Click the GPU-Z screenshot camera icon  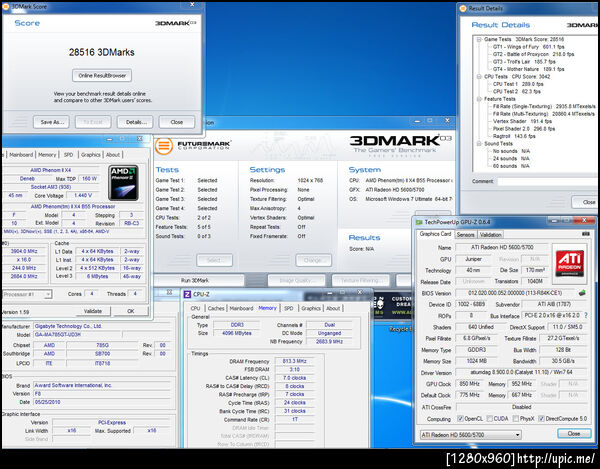(x=585, y=234)
